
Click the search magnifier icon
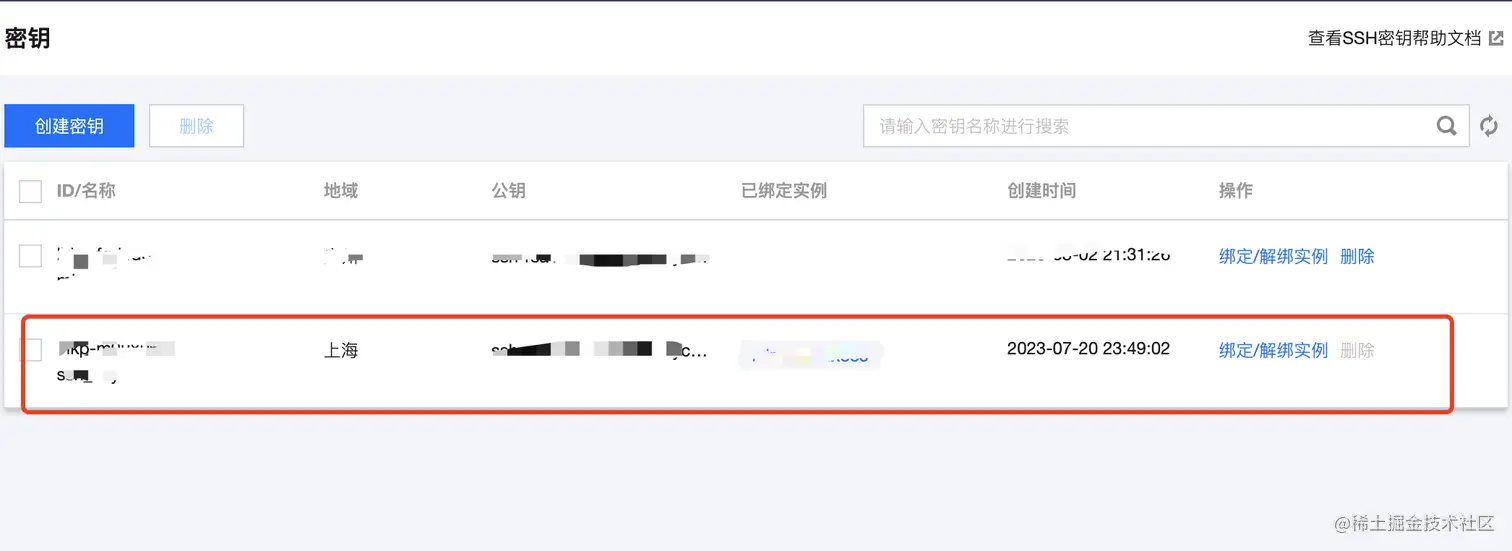point(1446,126)
